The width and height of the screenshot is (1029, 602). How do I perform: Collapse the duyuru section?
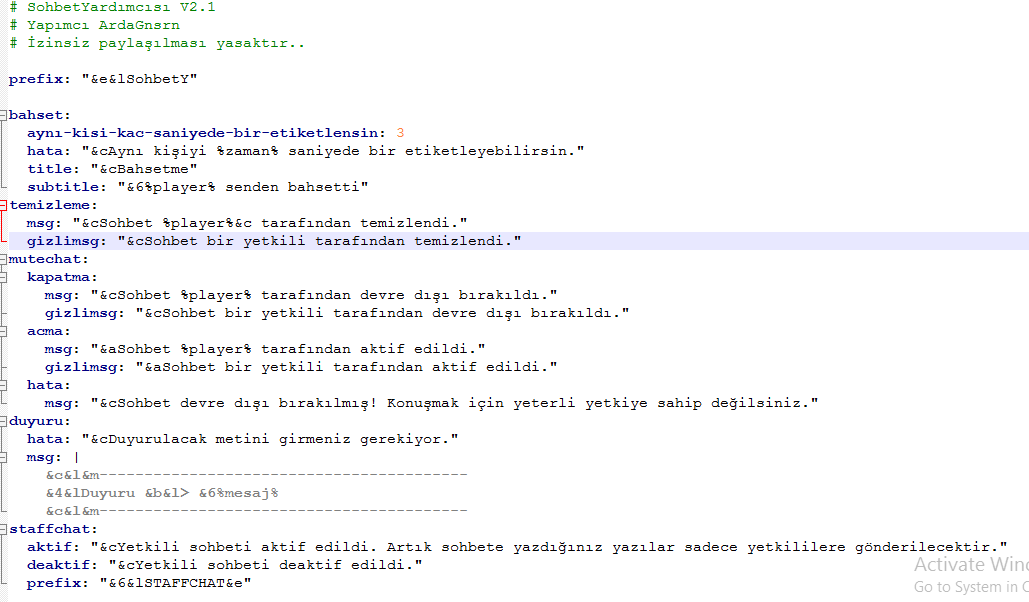pyautogui.click(x=4, y=421)
